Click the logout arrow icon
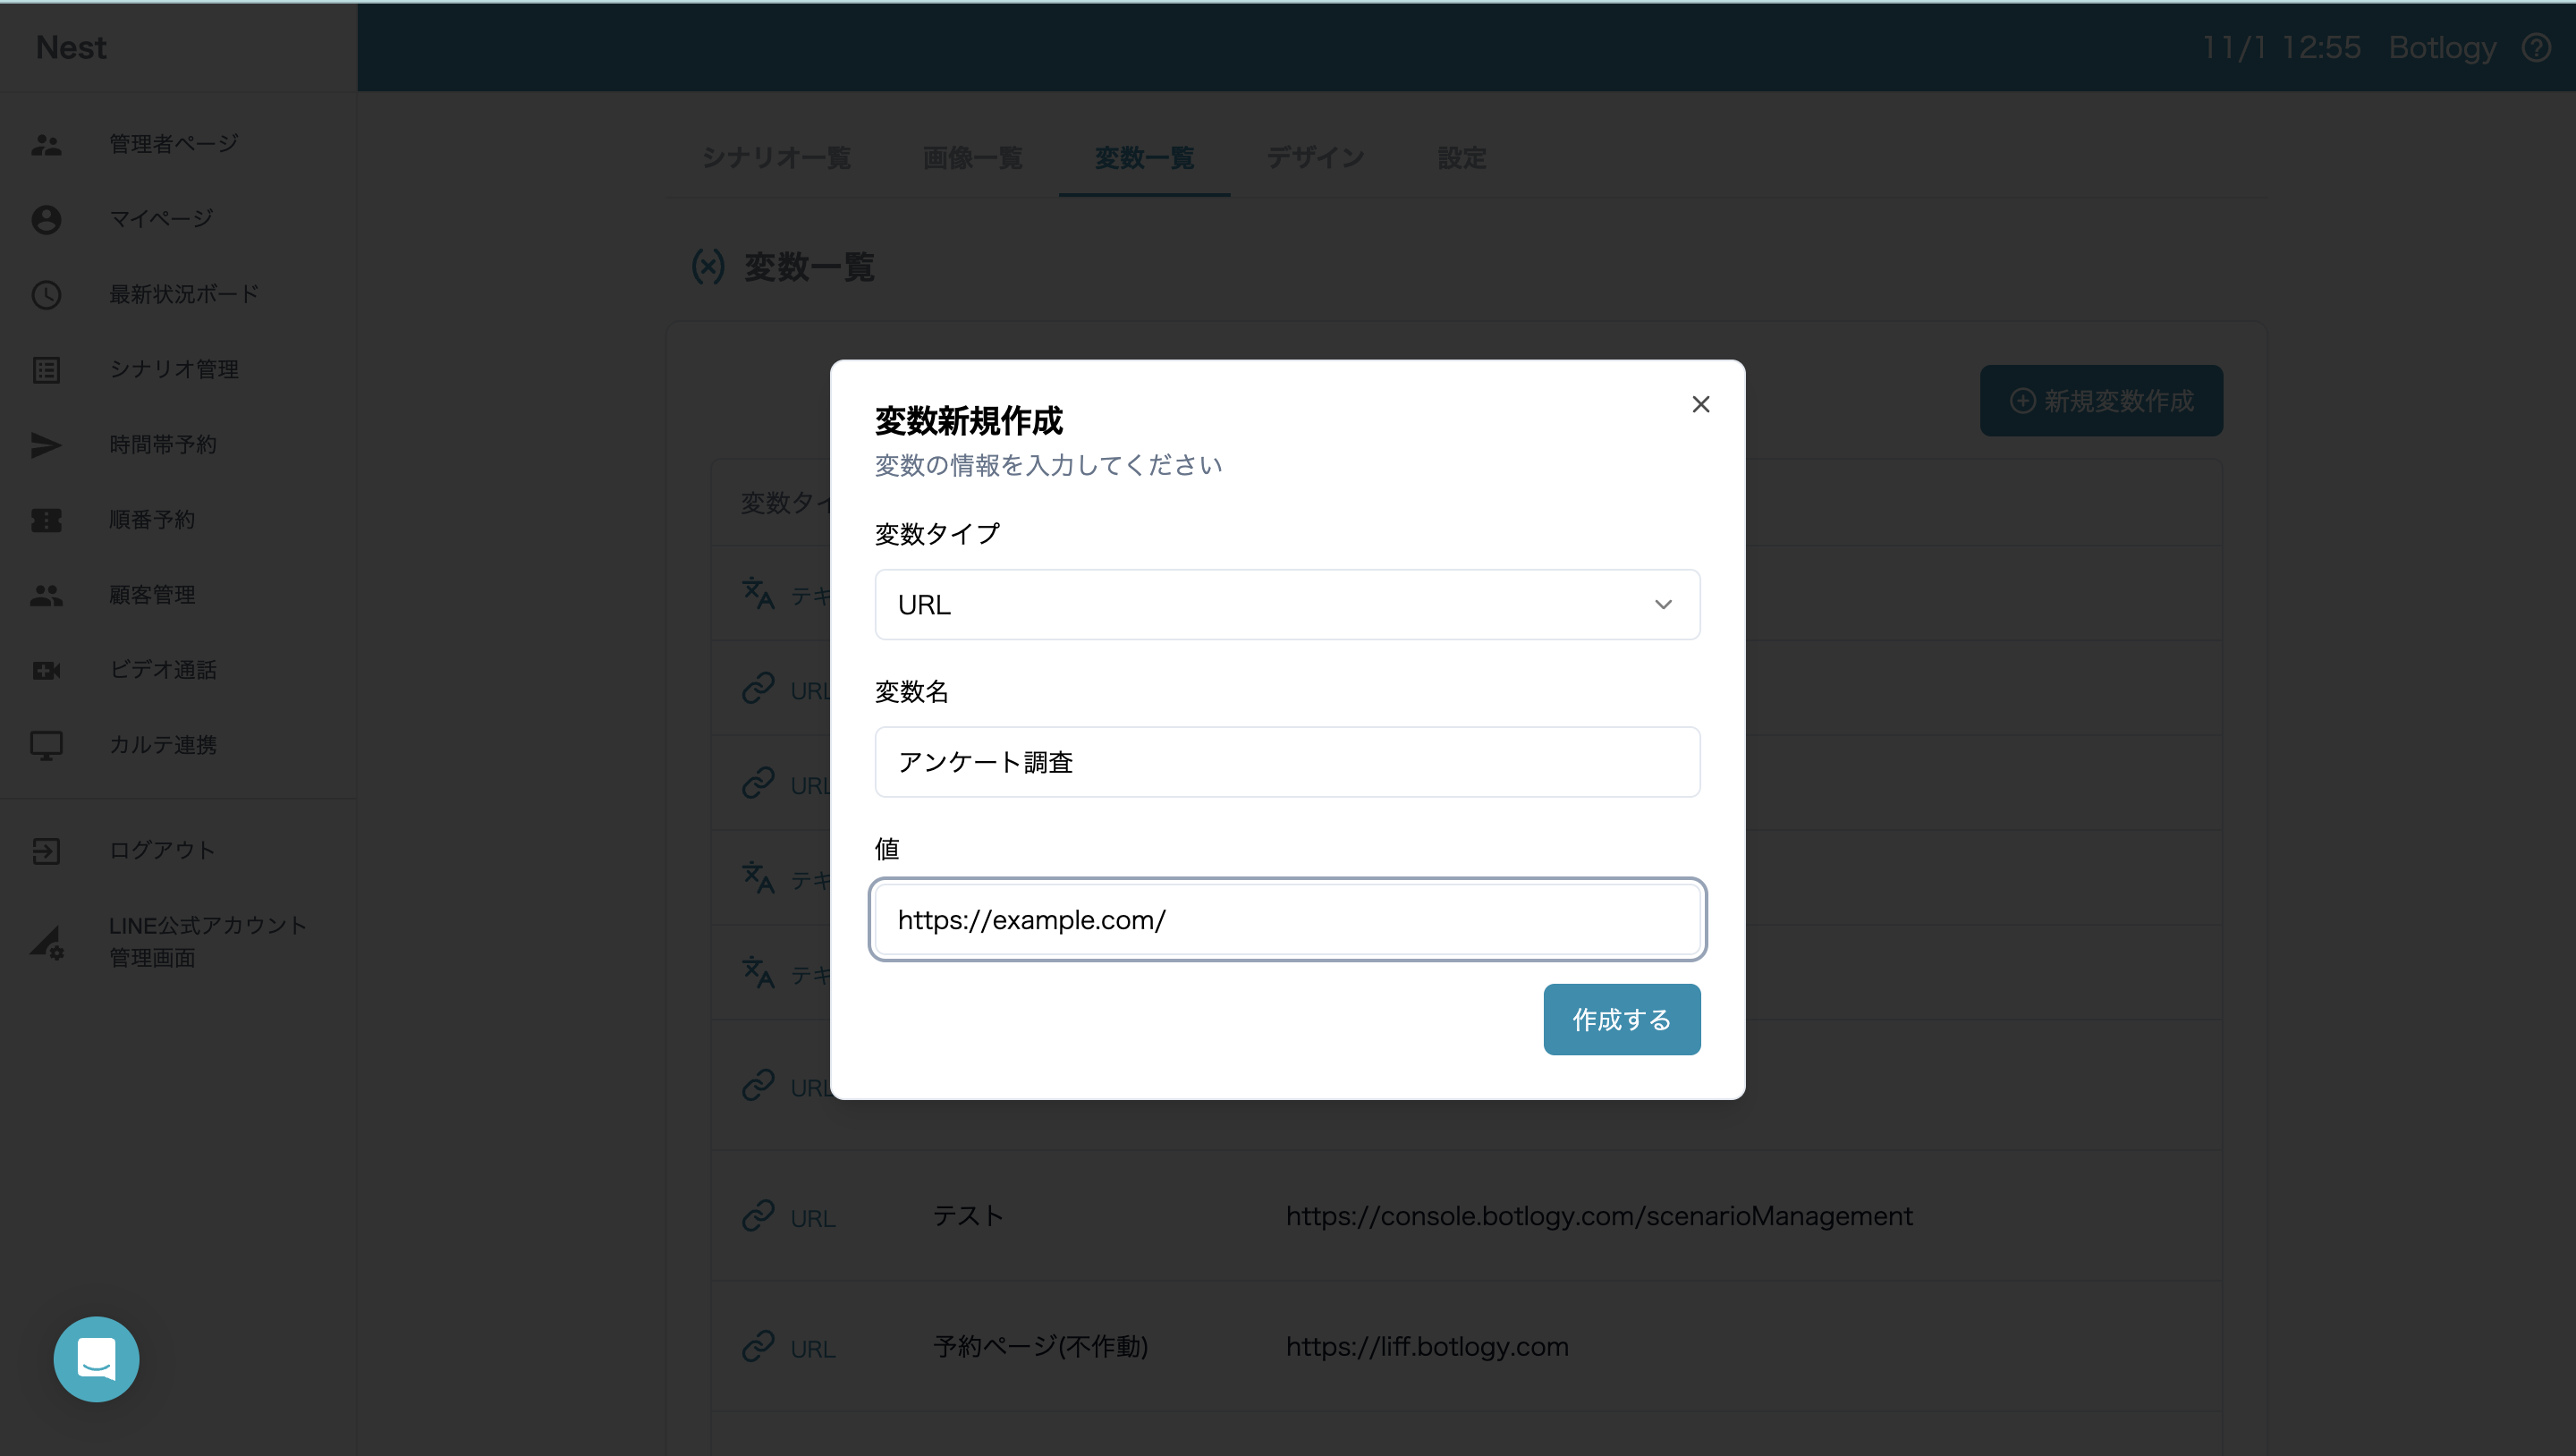The height and width of the screenshot is (1456, 2576). coord(46,851)
